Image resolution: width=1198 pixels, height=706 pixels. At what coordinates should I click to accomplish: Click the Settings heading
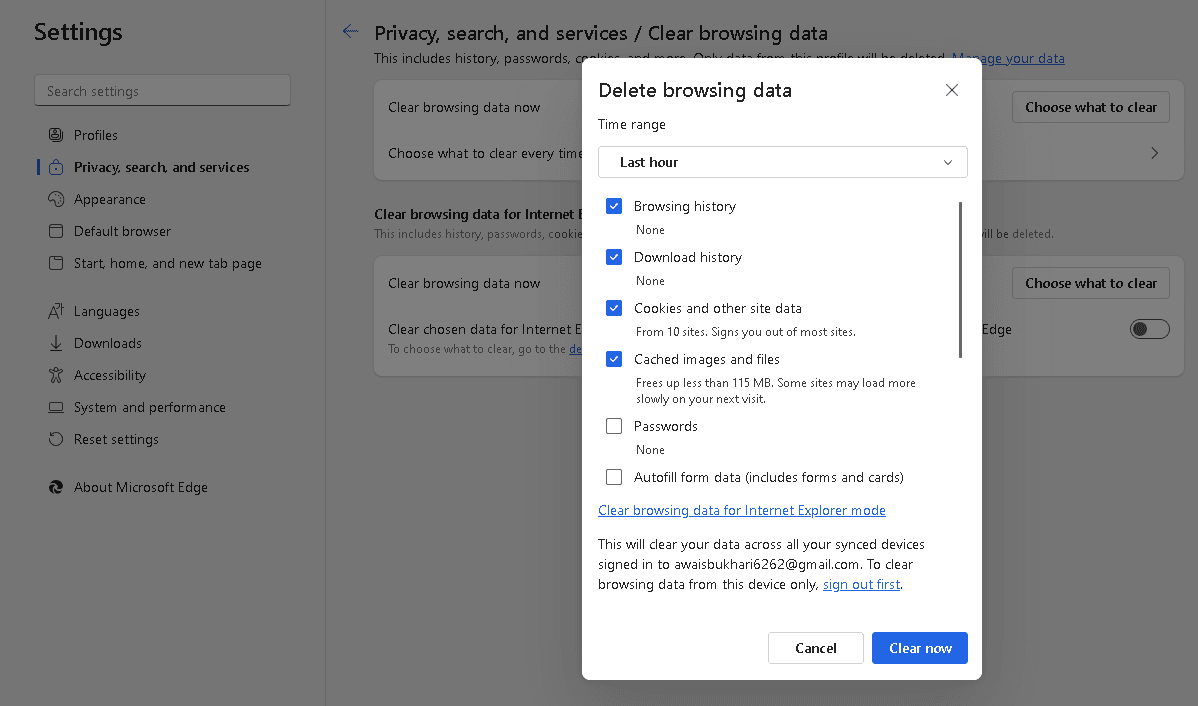tap(78, 32)
